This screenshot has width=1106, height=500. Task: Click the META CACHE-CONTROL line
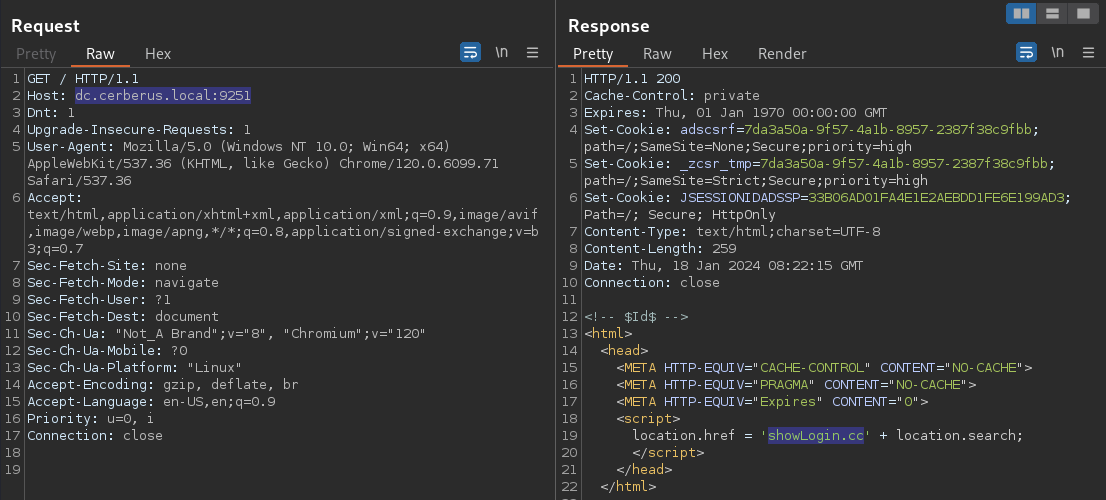[824, 367]
